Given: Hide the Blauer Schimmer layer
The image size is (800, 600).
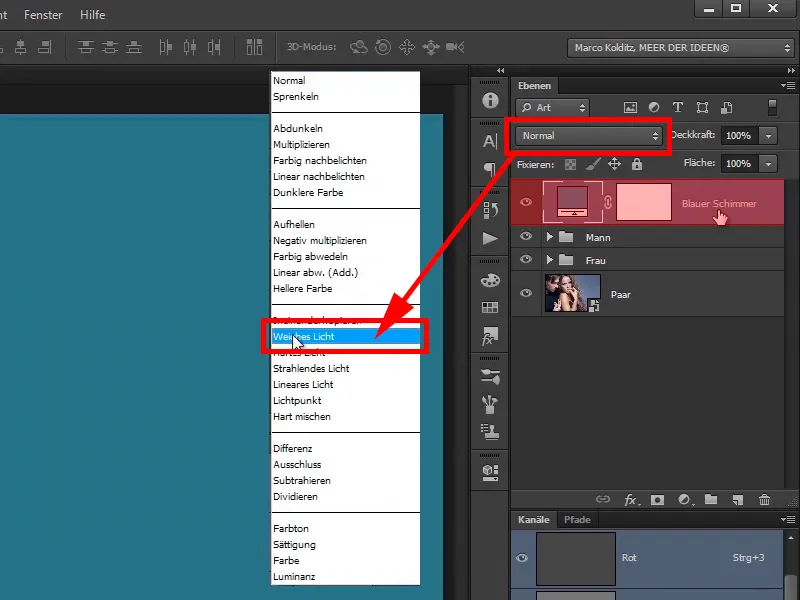Looking at the screenshot, I should pyautogui.click(x=526, y=202).
